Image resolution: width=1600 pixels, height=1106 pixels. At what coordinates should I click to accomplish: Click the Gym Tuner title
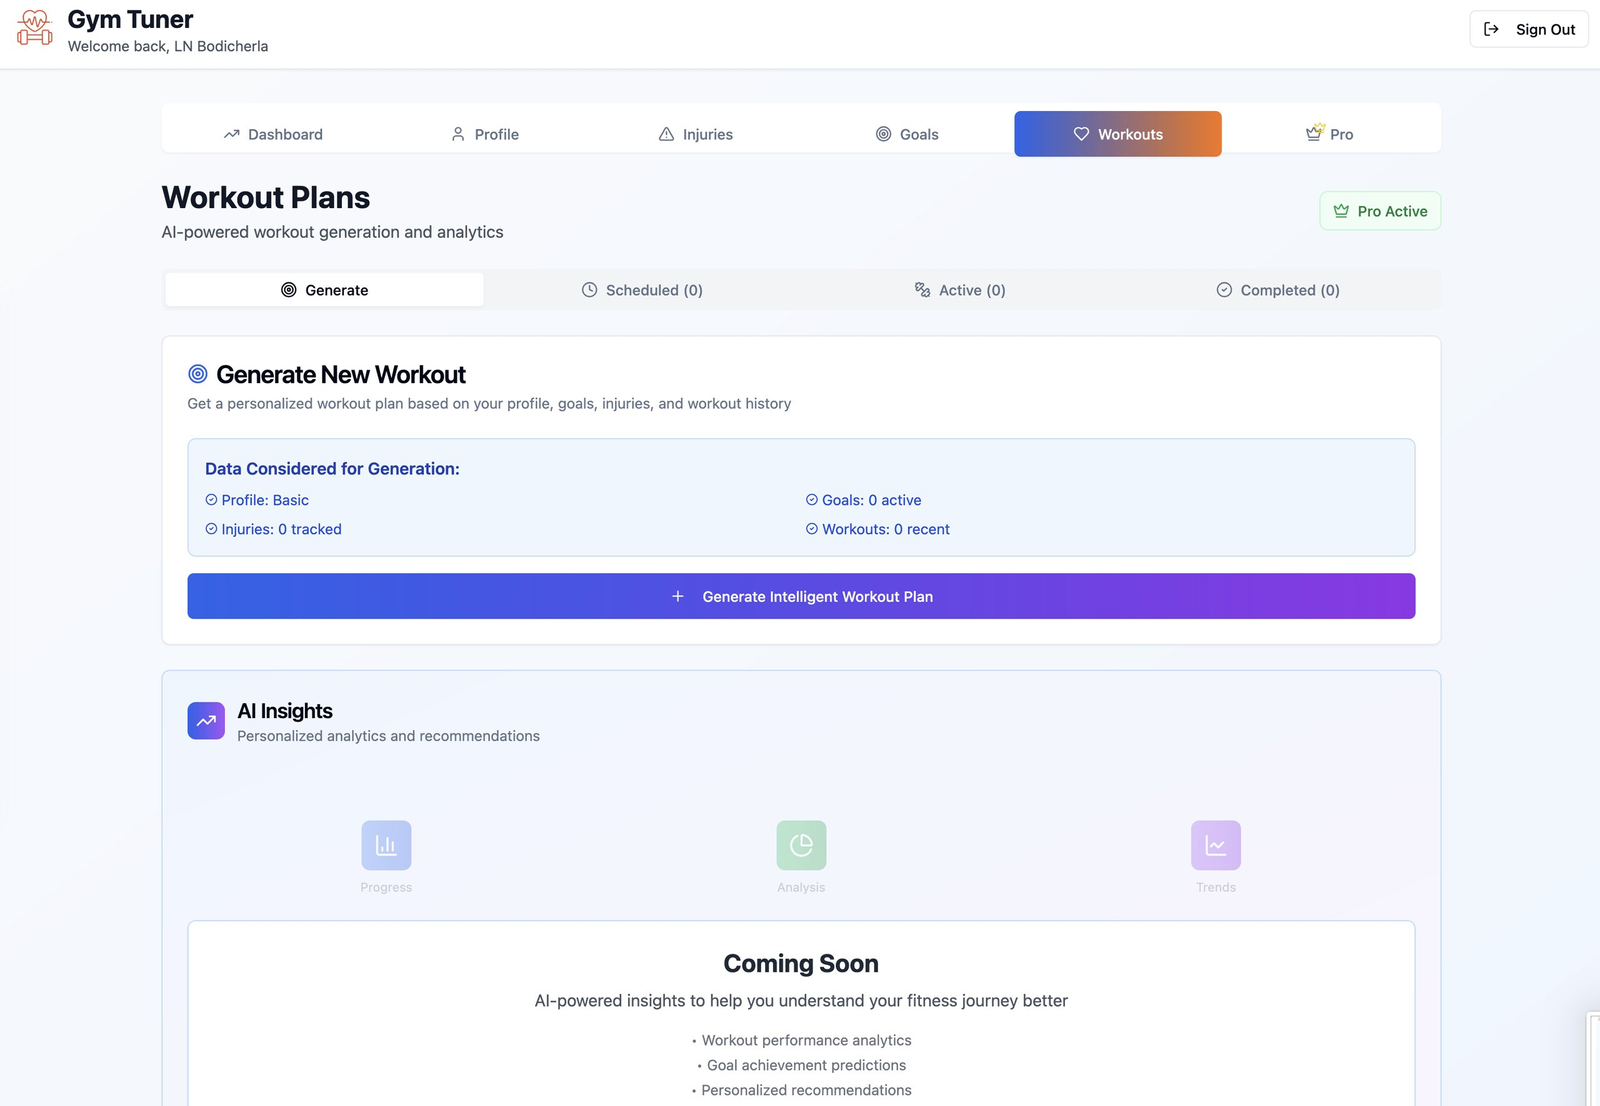(130, 19)
